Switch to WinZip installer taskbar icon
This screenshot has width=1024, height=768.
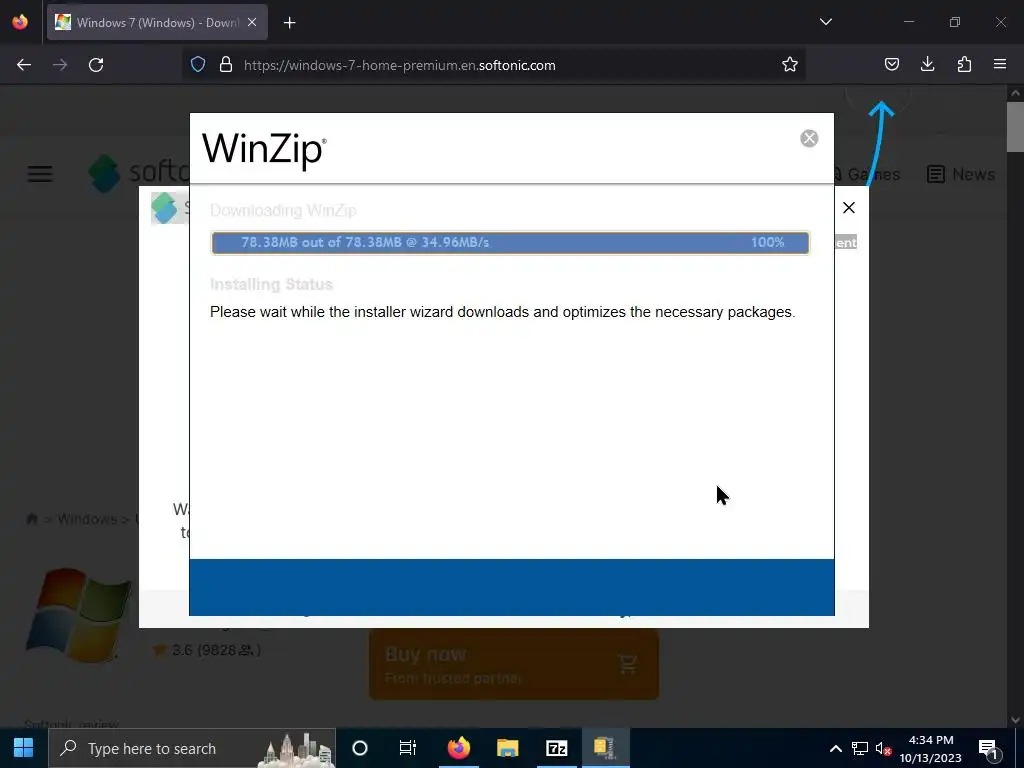(605, 748)
